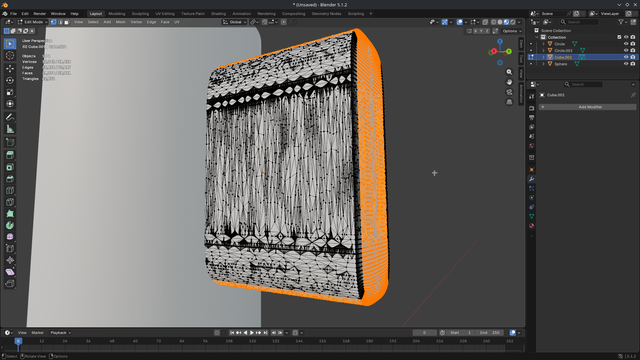Hide the Circle object in viewport

coord(626,44)
